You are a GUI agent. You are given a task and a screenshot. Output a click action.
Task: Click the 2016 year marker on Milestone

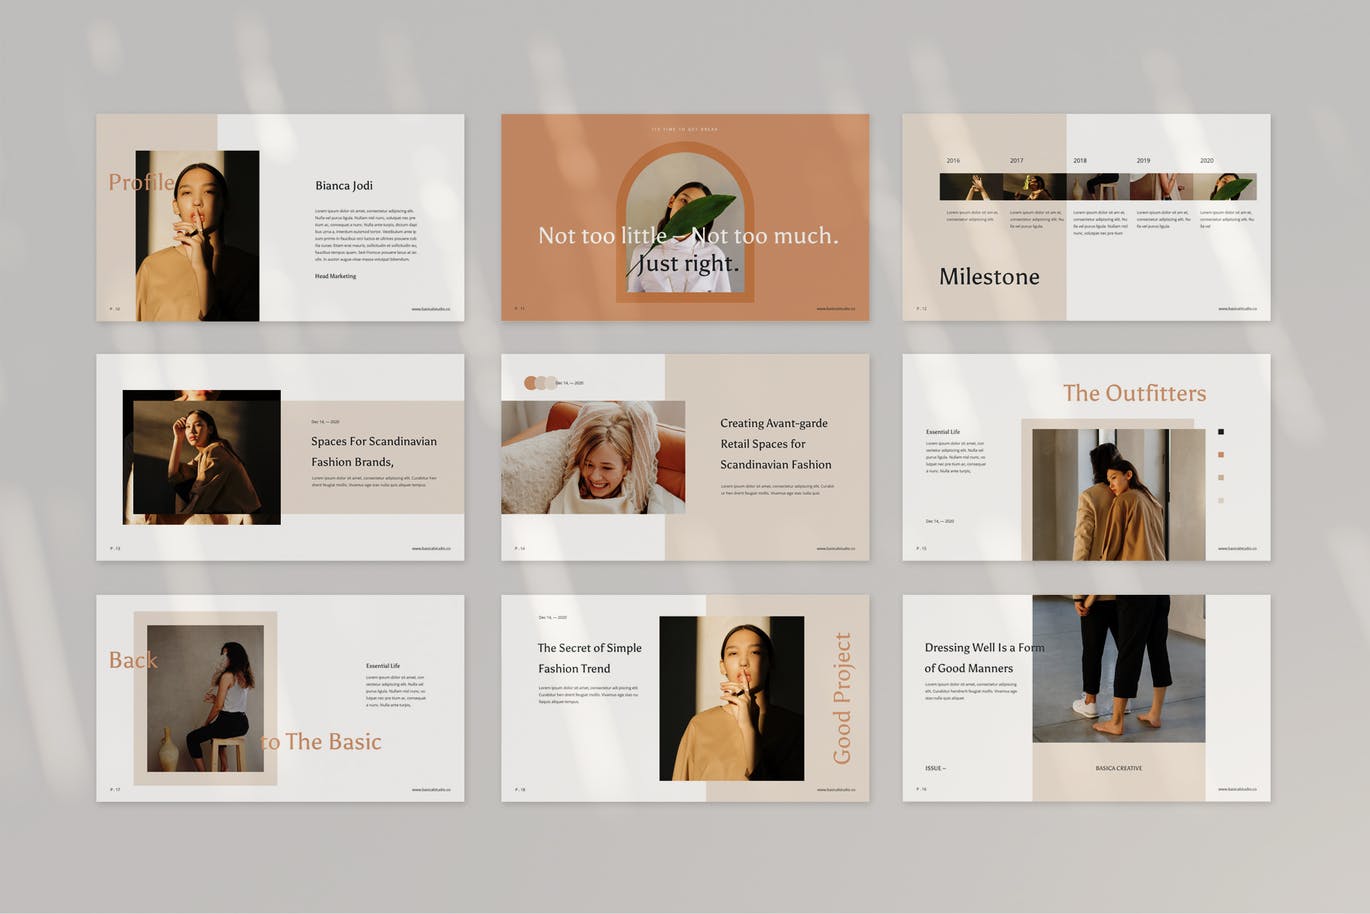tap(953, 160)
